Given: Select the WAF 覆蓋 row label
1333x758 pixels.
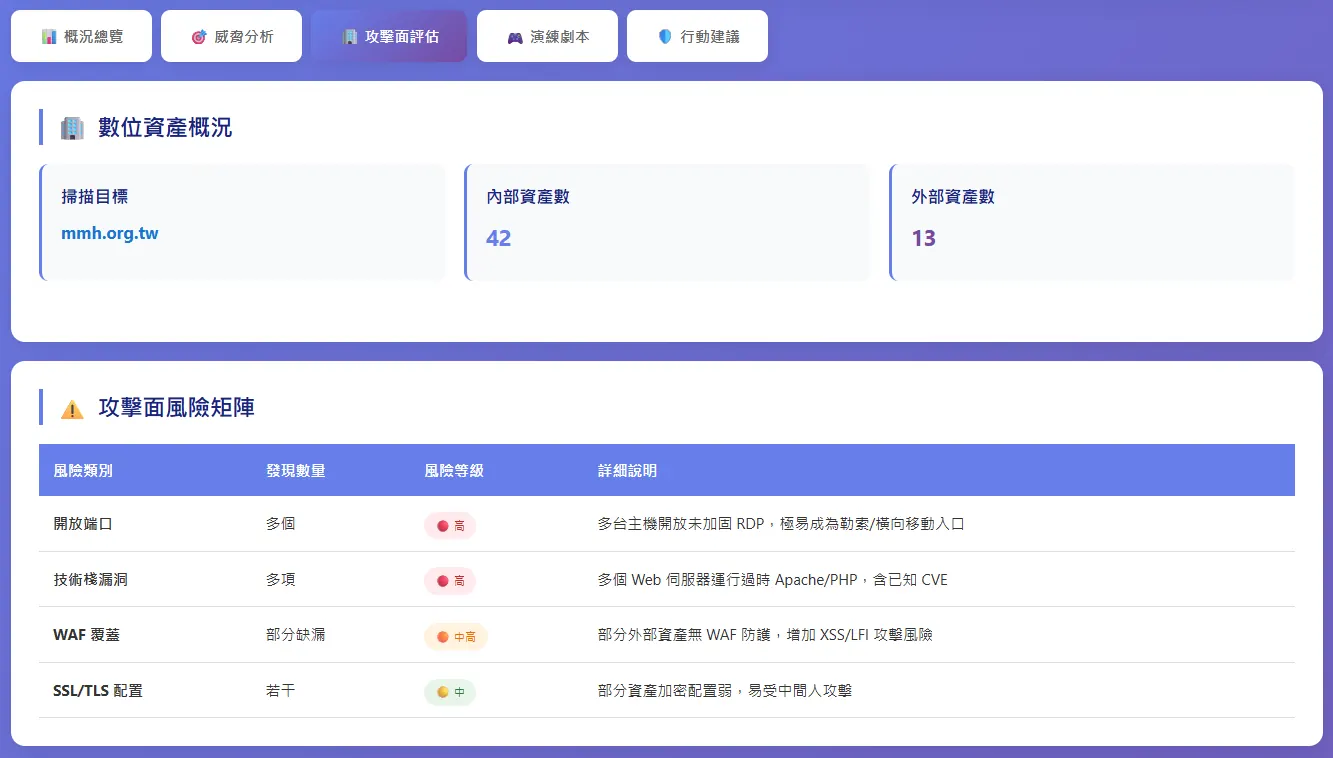Looking at the screenshot, I should click(x=86, y=634).
